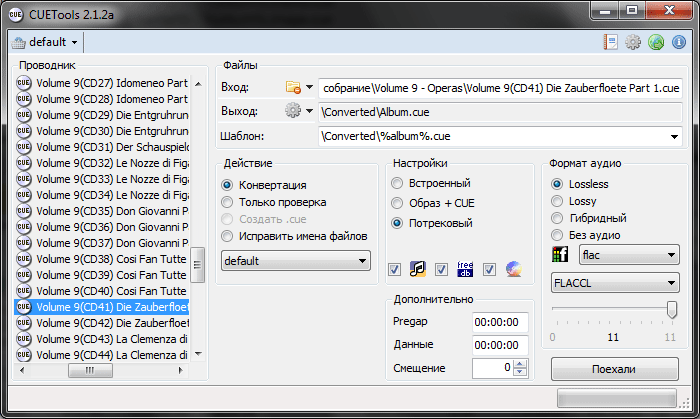Click the freedb database icon

click(x=465, y=268)
